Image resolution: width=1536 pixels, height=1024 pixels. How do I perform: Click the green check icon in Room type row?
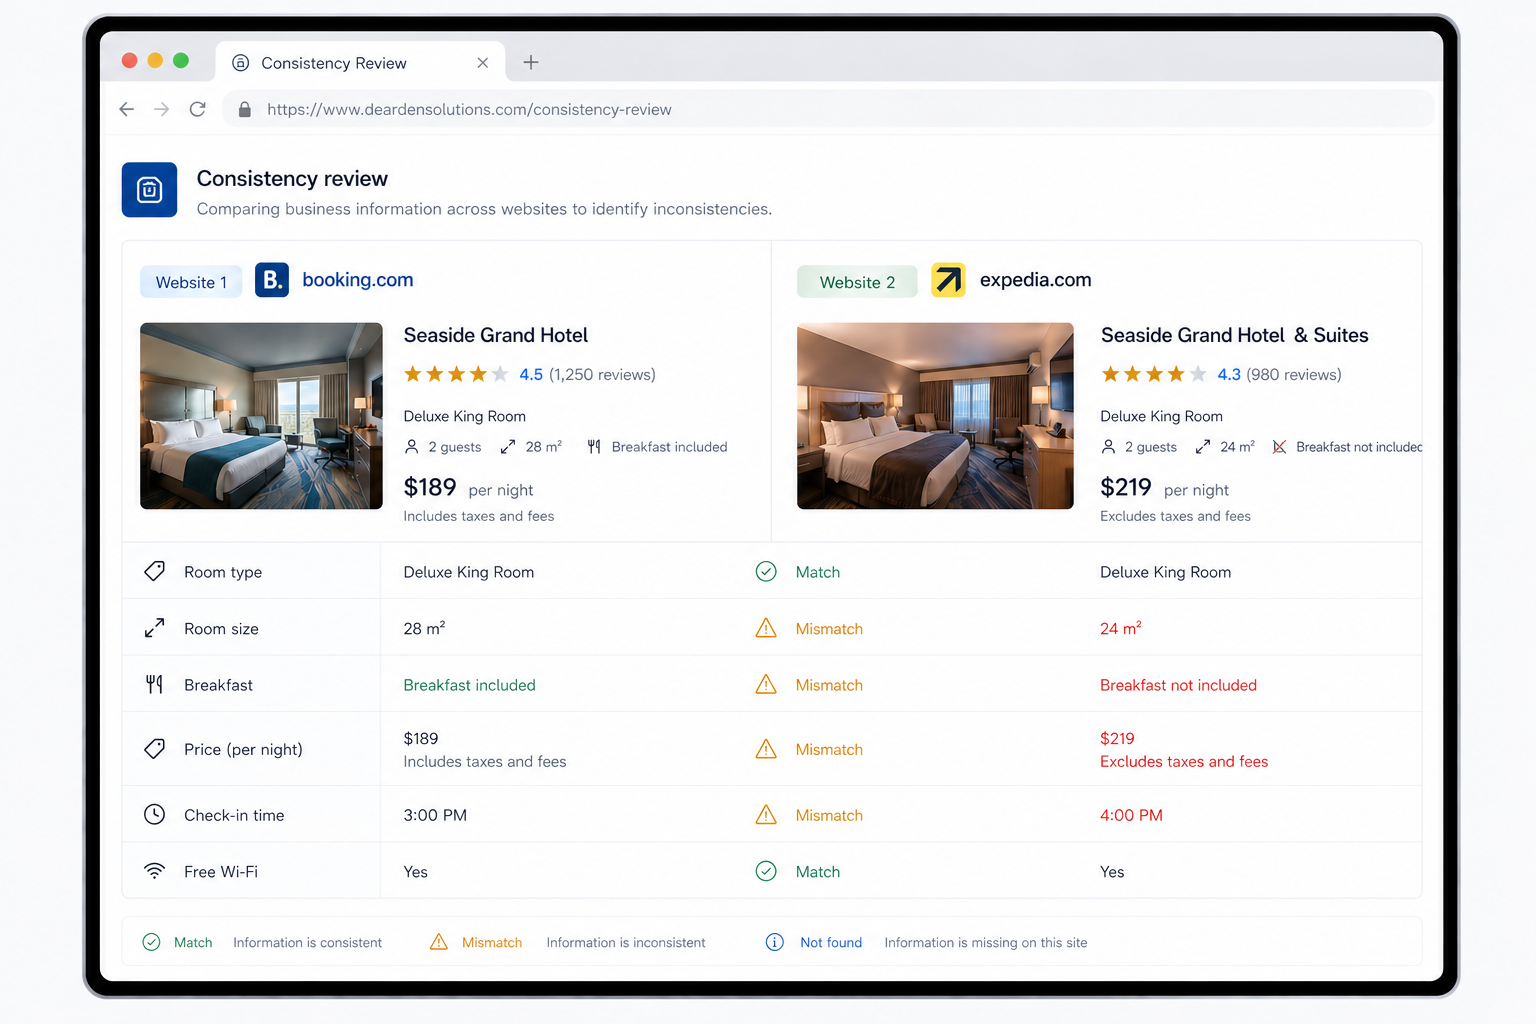tap(766, 571)
